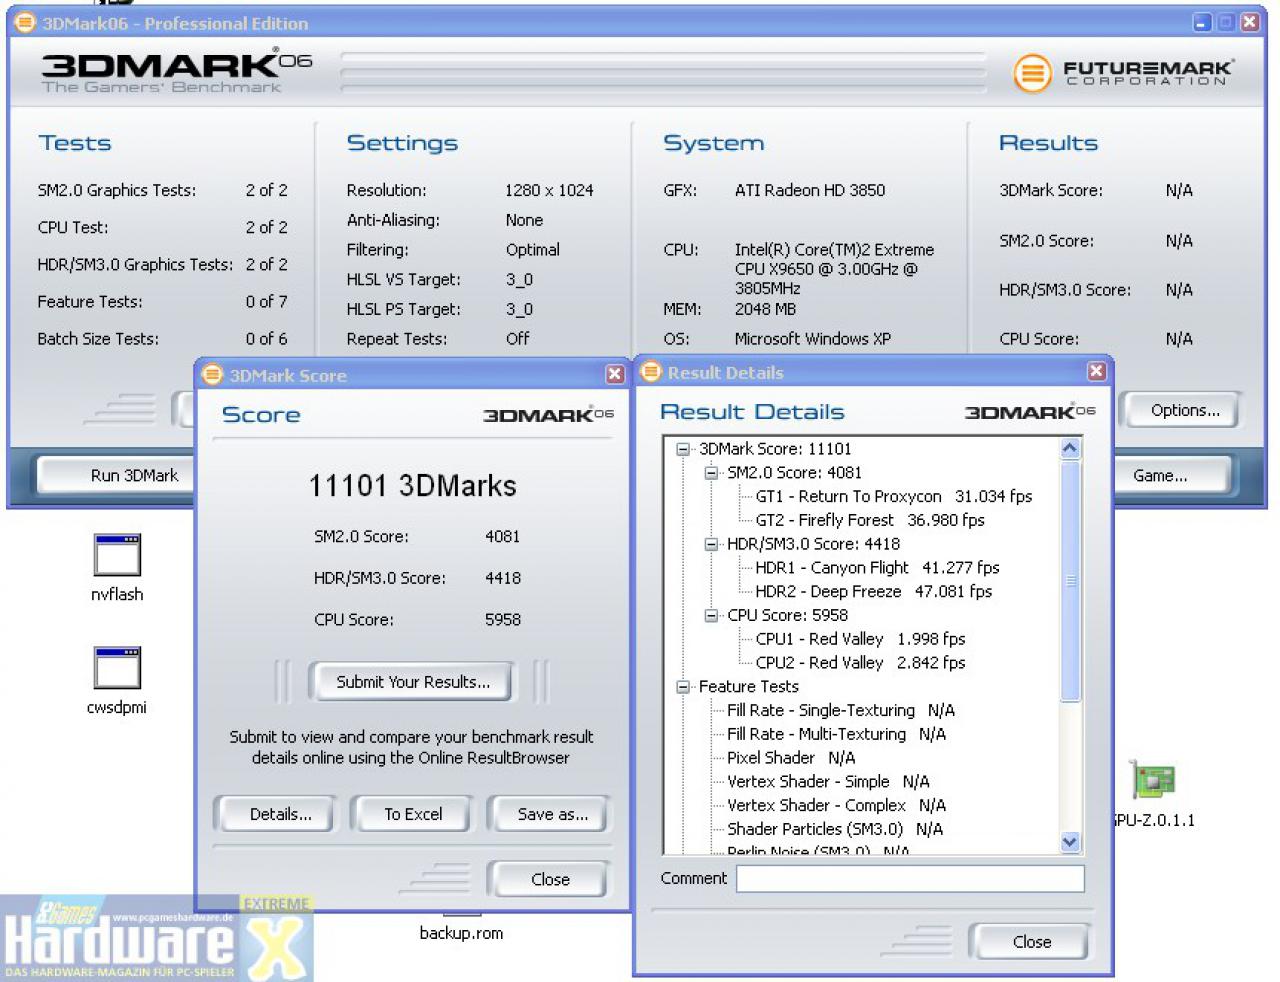The height and width of the screenshot is (982, 1280).
Task: Select HDR1 - Canyon Flight row
Action: click(877, 568)
